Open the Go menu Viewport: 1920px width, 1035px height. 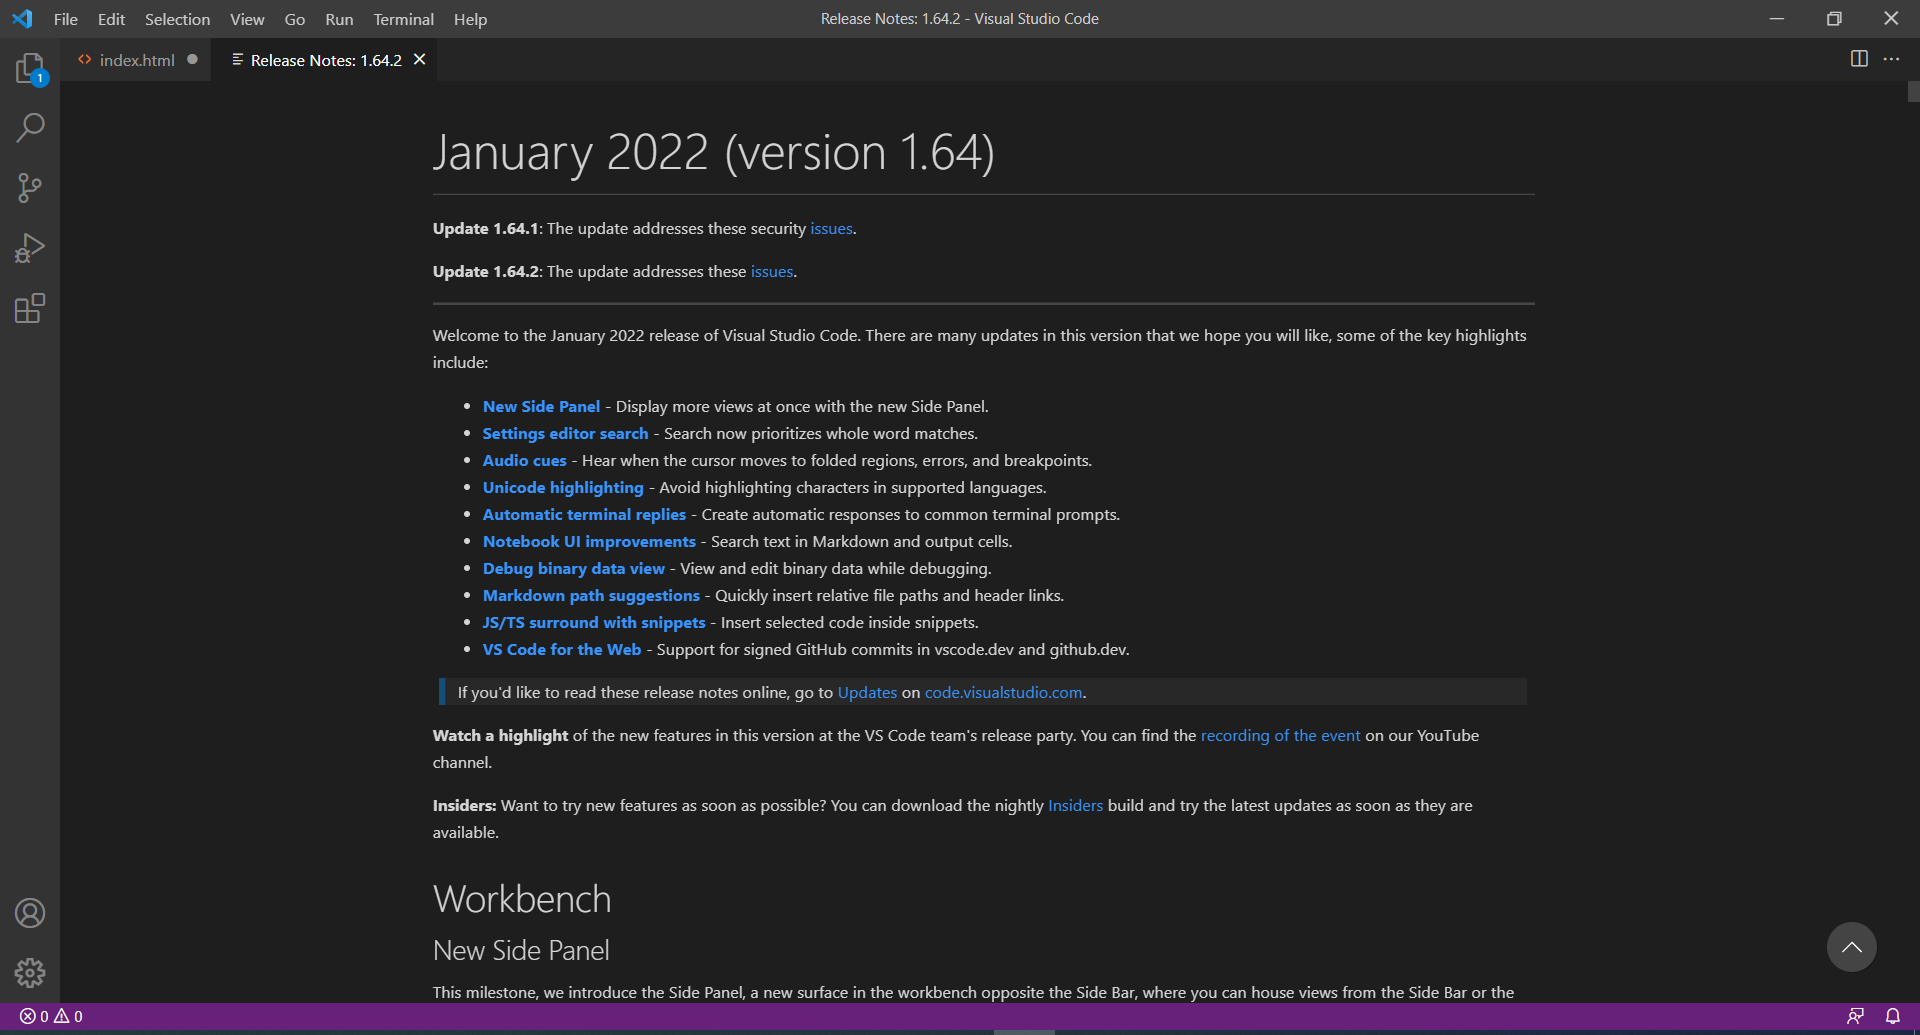pyautogui.click(x=295, y=19)
